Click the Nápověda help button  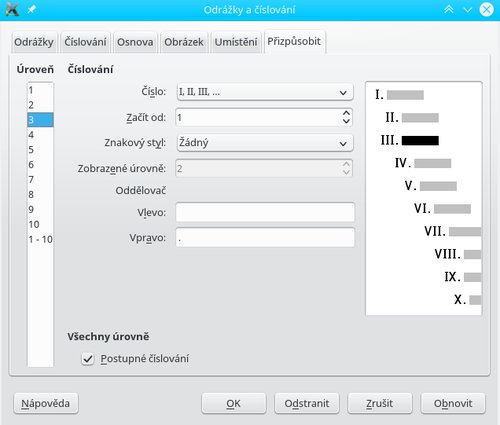point(46,403)
